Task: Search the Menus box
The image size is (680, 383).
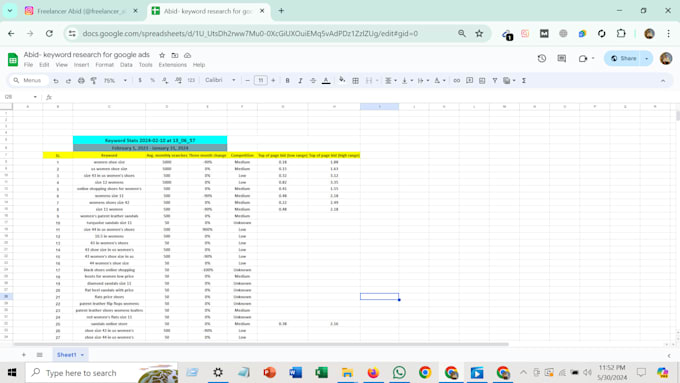Action: pos(28,81)
